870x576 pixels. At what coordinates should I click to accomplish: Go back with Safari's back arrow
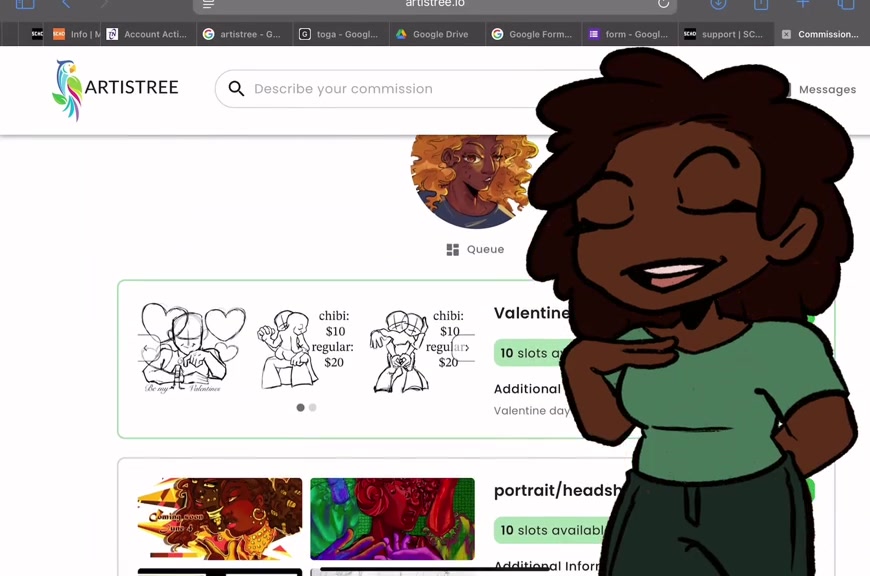click(x=65, y=4)
